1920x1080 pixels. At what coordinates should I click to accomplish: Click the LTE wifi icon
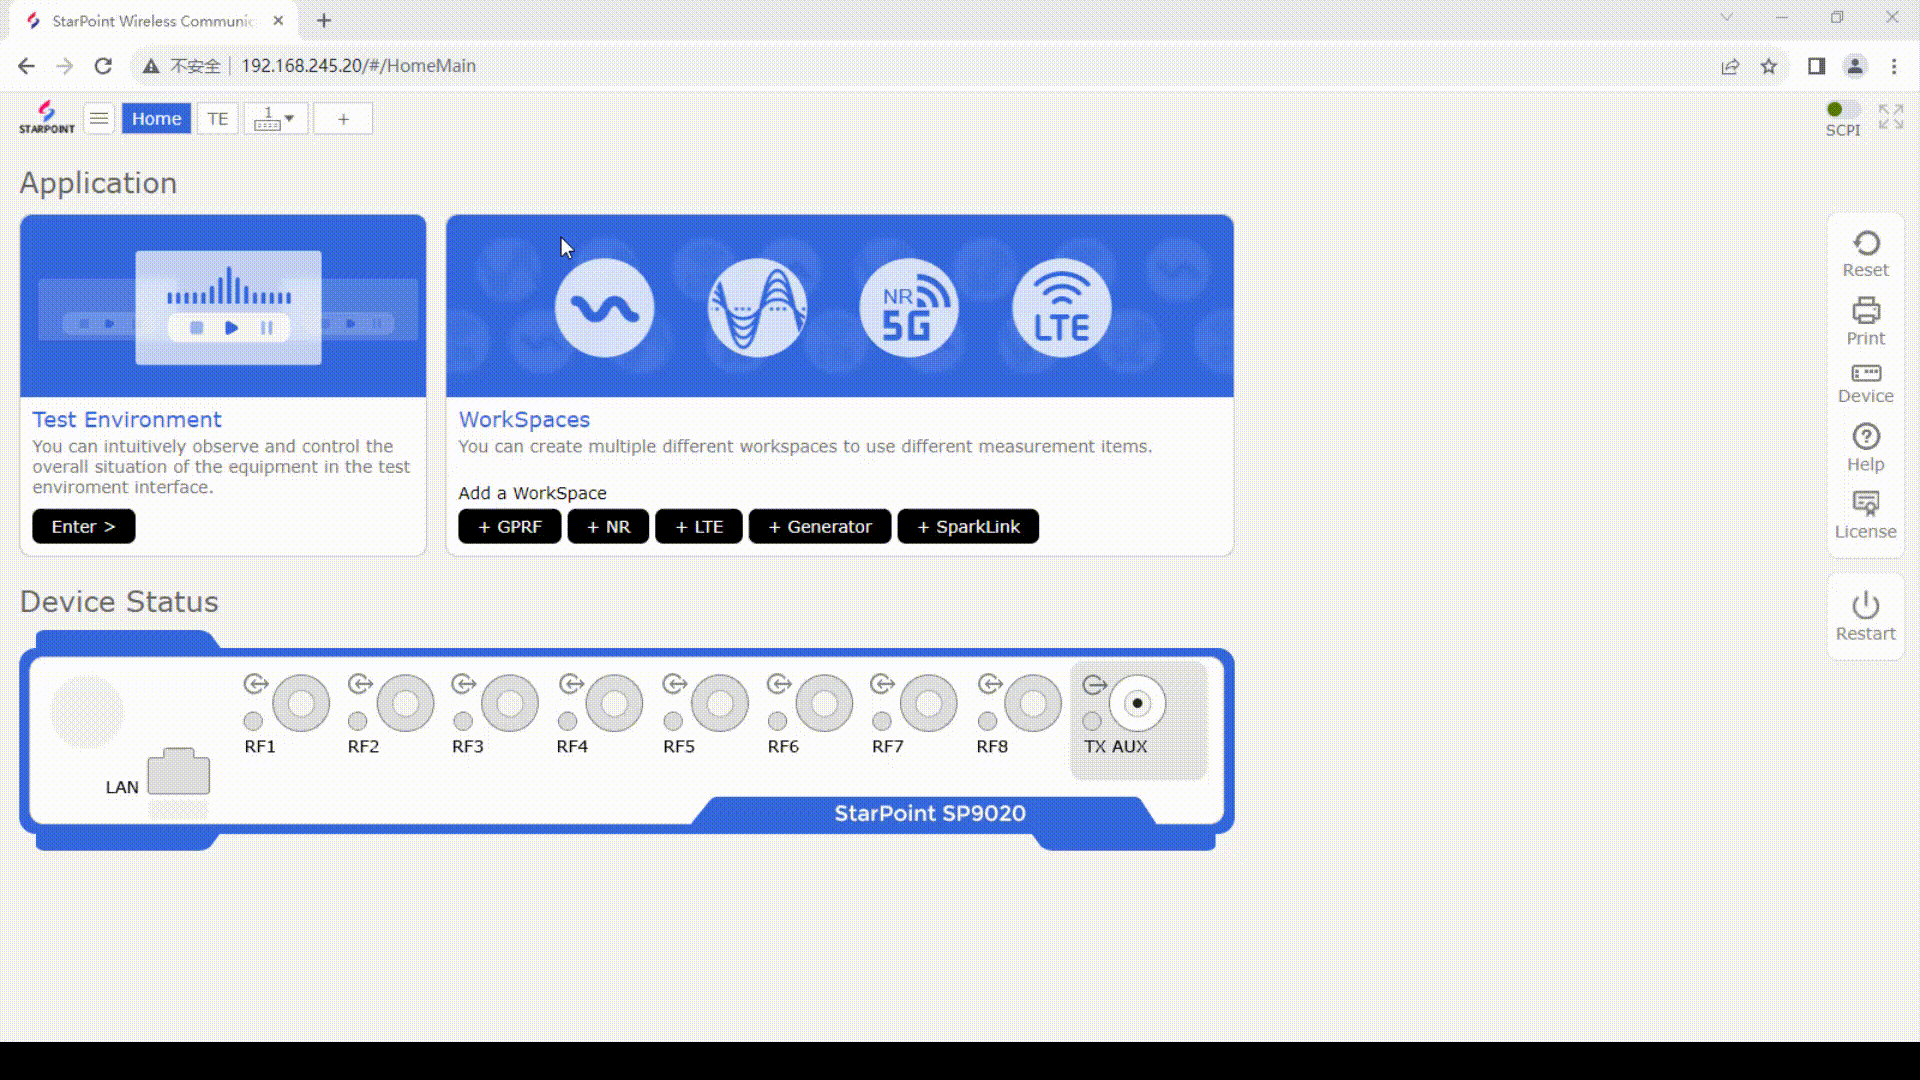point(1061,308)
